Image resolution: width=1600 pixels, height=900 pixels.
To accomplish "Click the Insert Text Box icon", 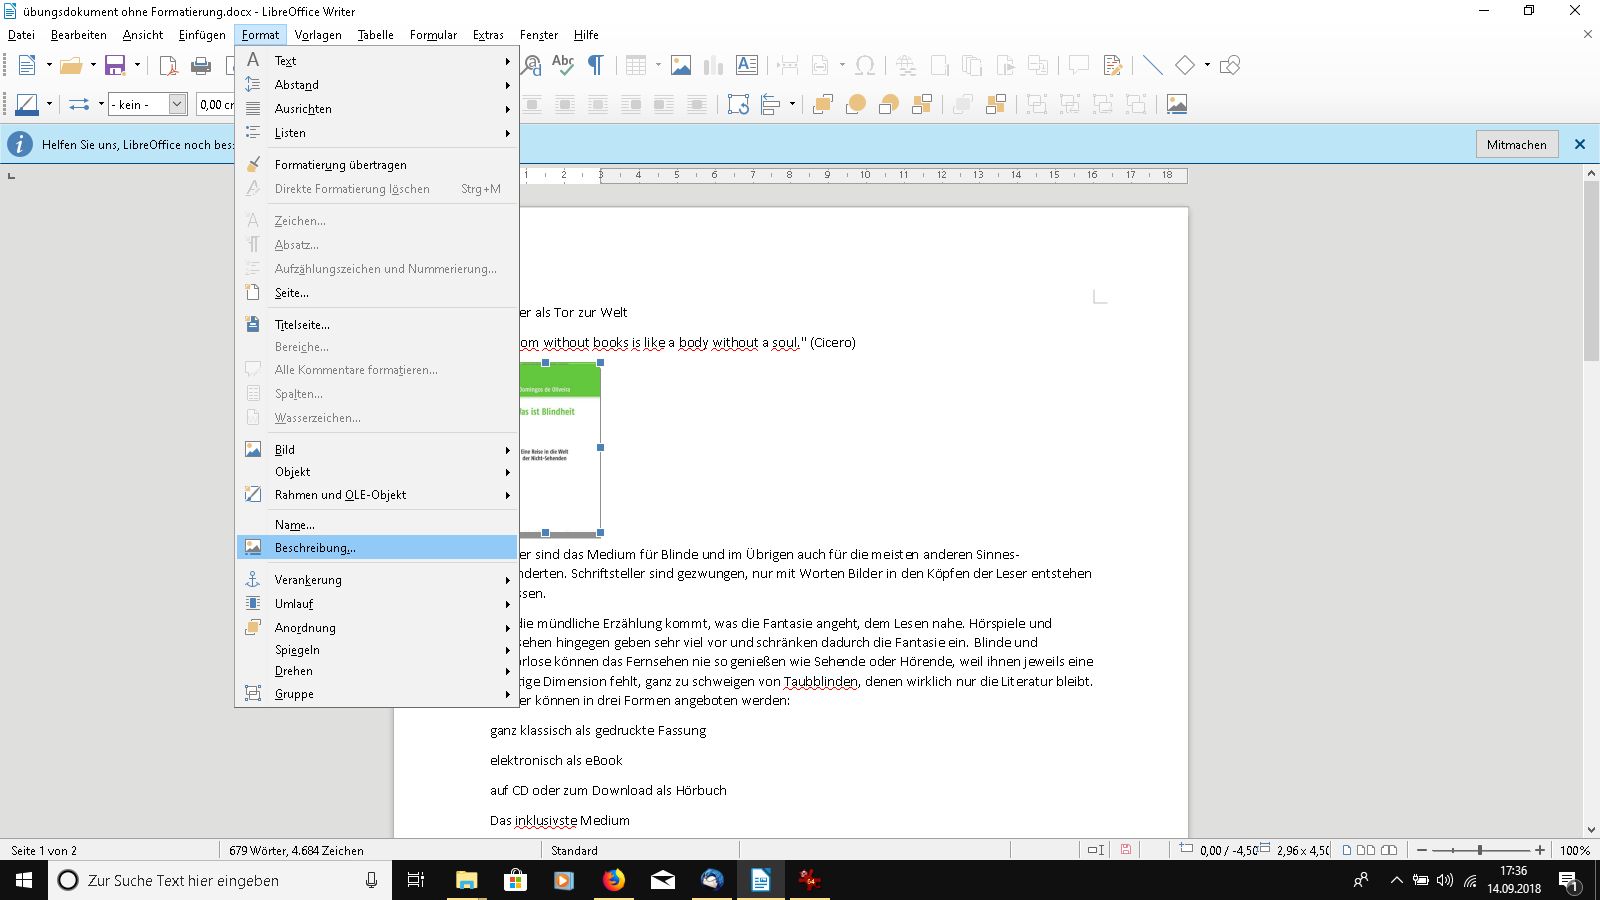I will click(x=747, y=66).
